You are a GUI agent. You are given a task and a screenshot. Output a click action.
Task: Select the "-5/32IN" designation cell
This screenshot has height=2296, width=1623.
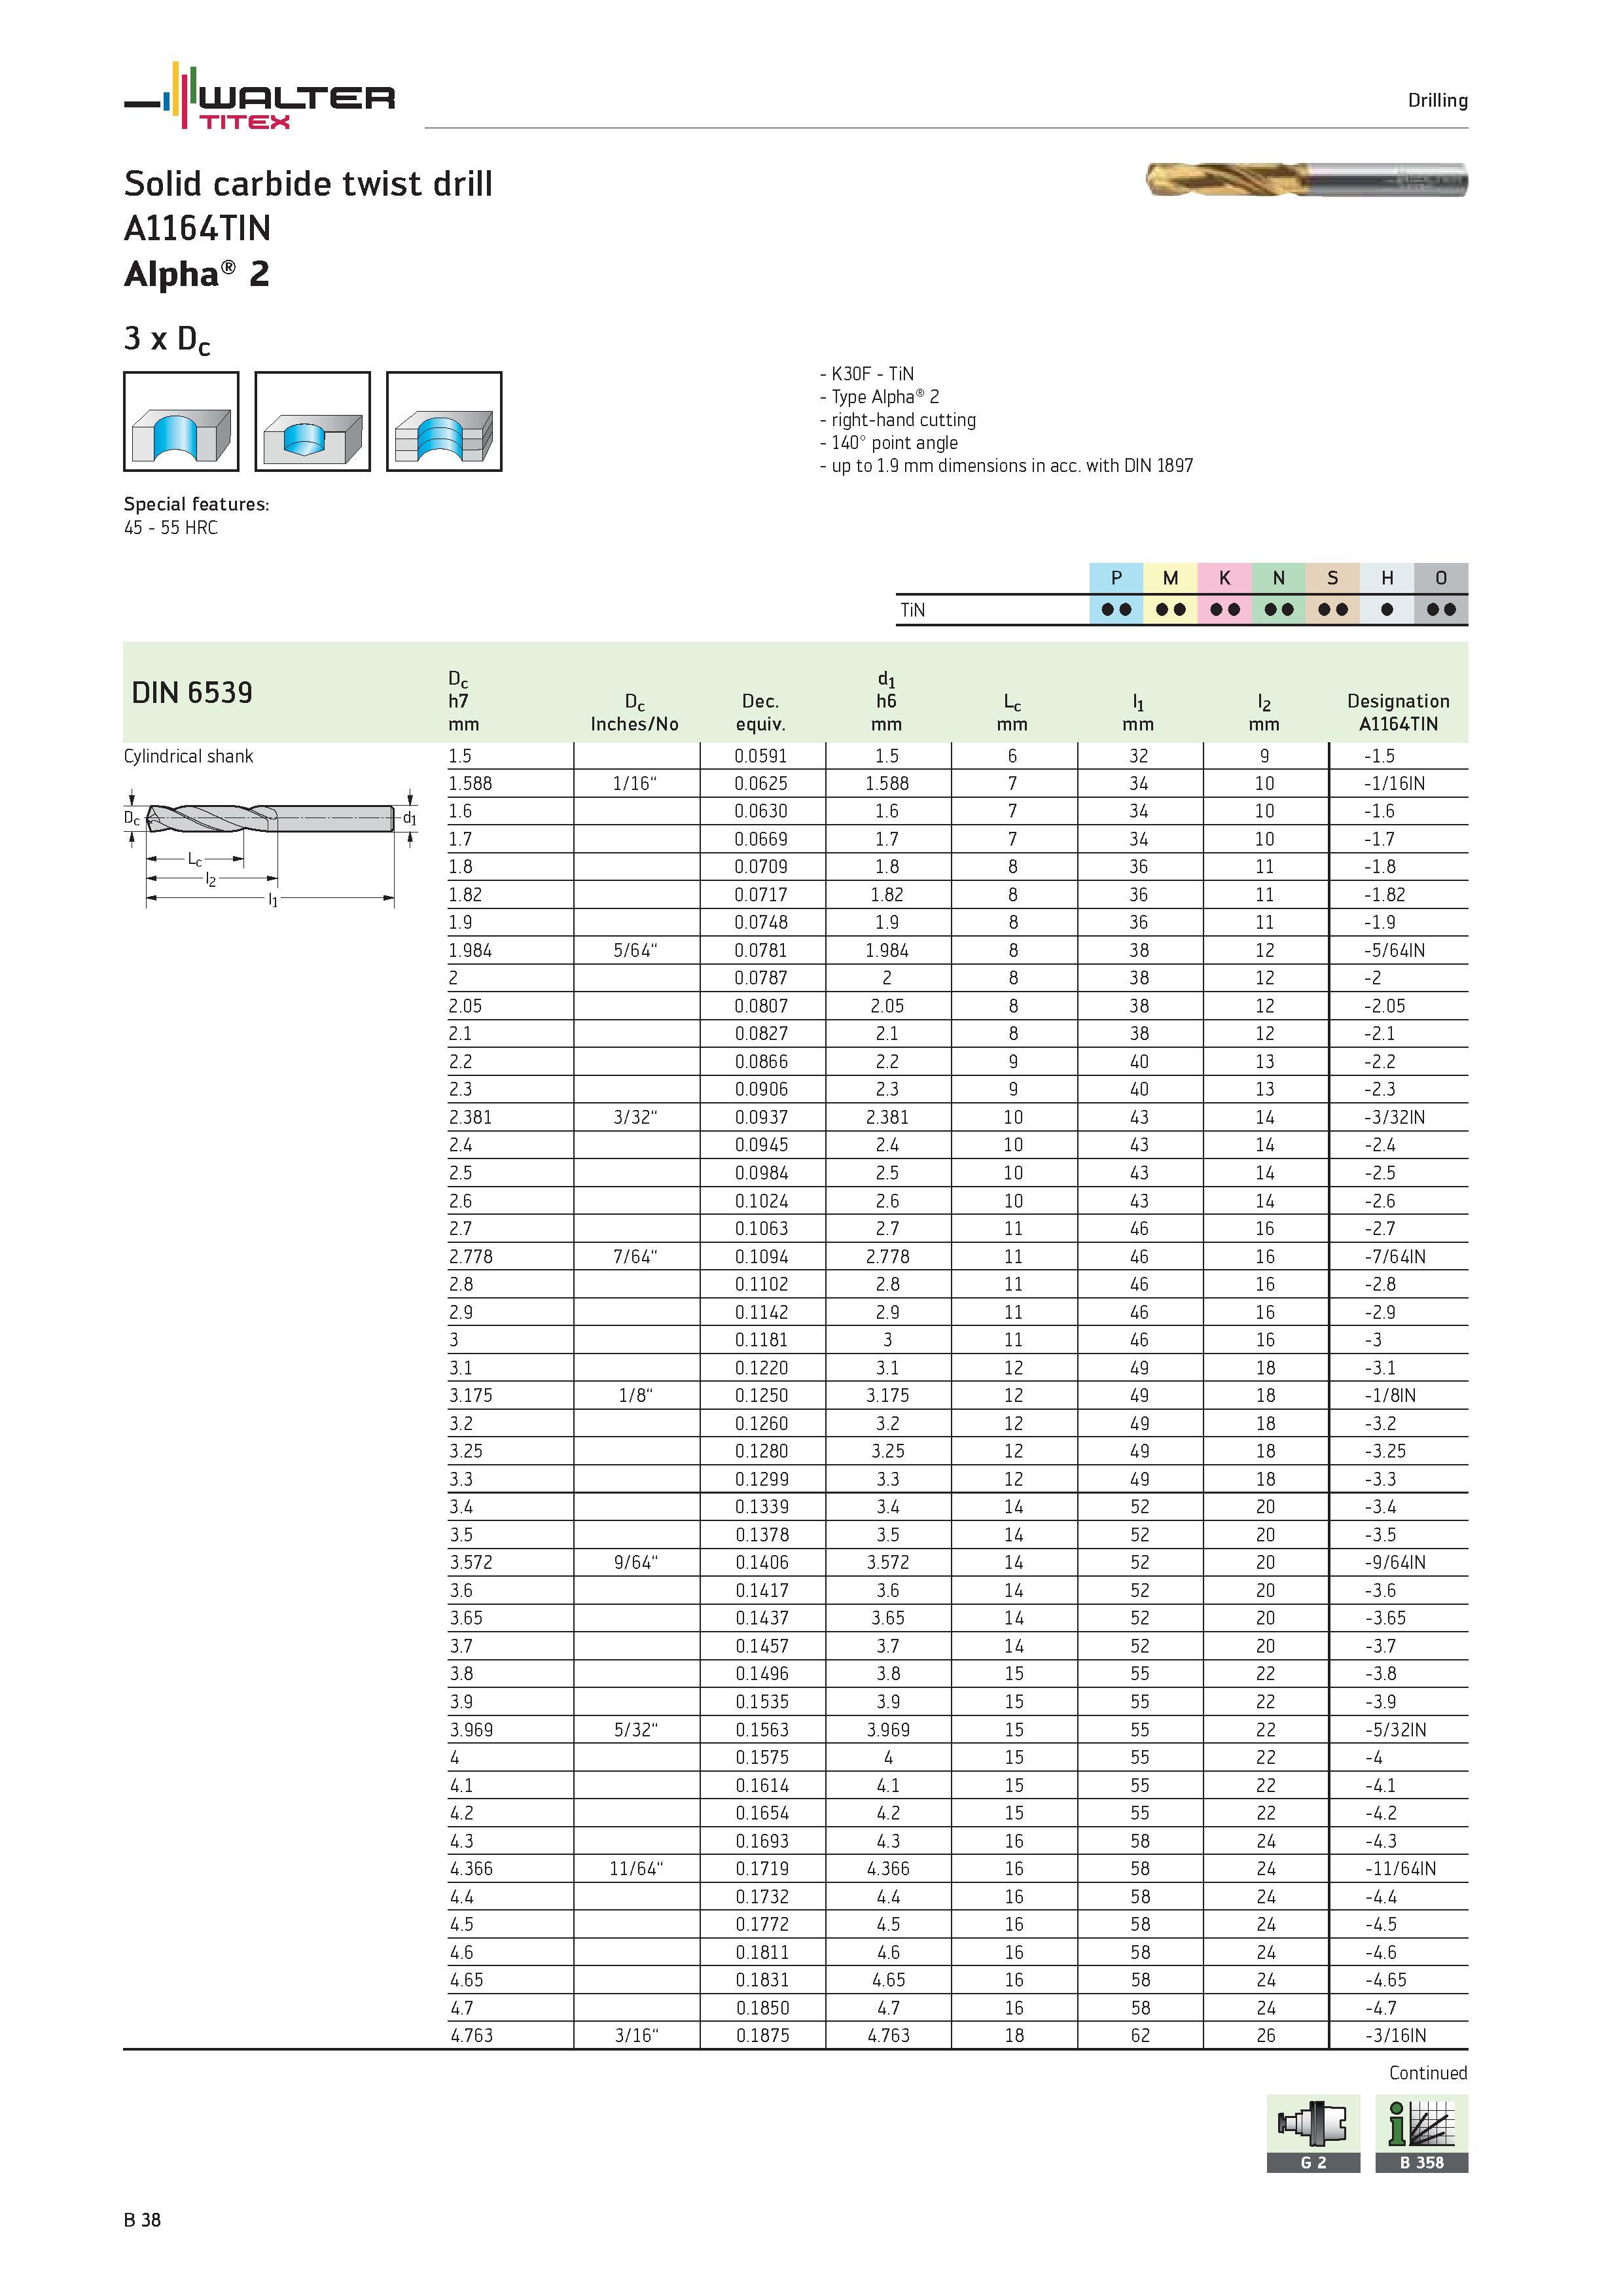(x=1395, y=1730)
